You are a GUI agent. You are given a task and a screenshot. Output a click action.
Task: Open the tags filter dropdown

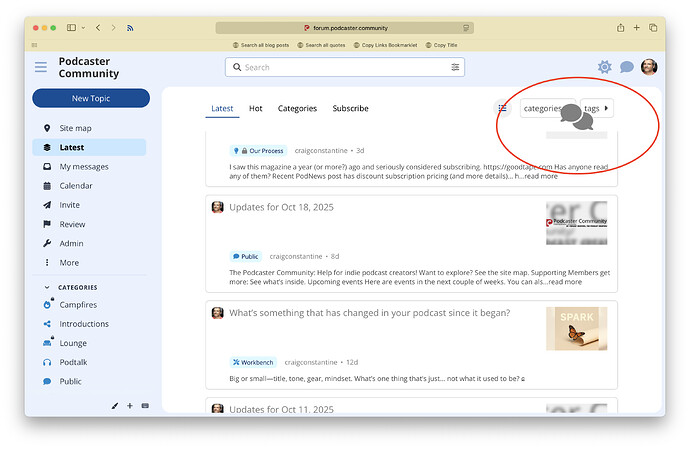(x=597, y=108)
